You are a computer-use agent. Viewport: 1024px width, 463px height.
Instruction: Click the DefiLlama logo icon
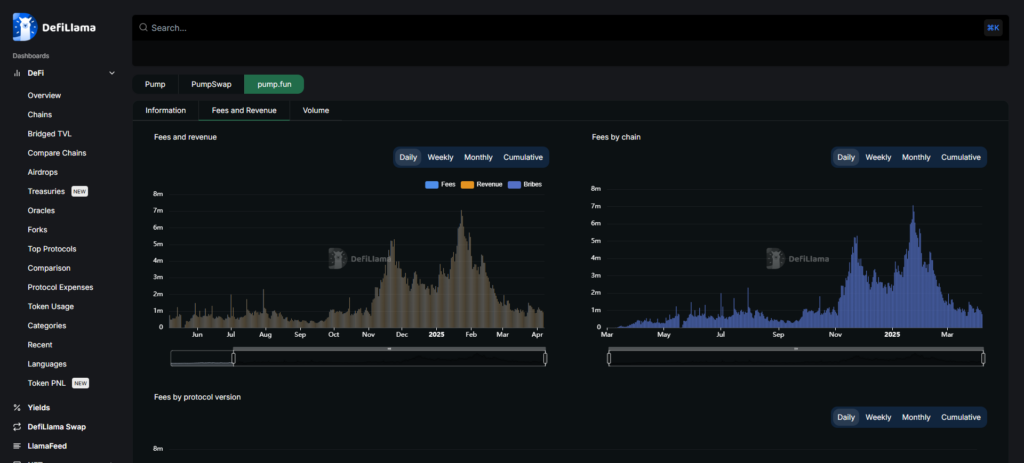click(24, 27)
